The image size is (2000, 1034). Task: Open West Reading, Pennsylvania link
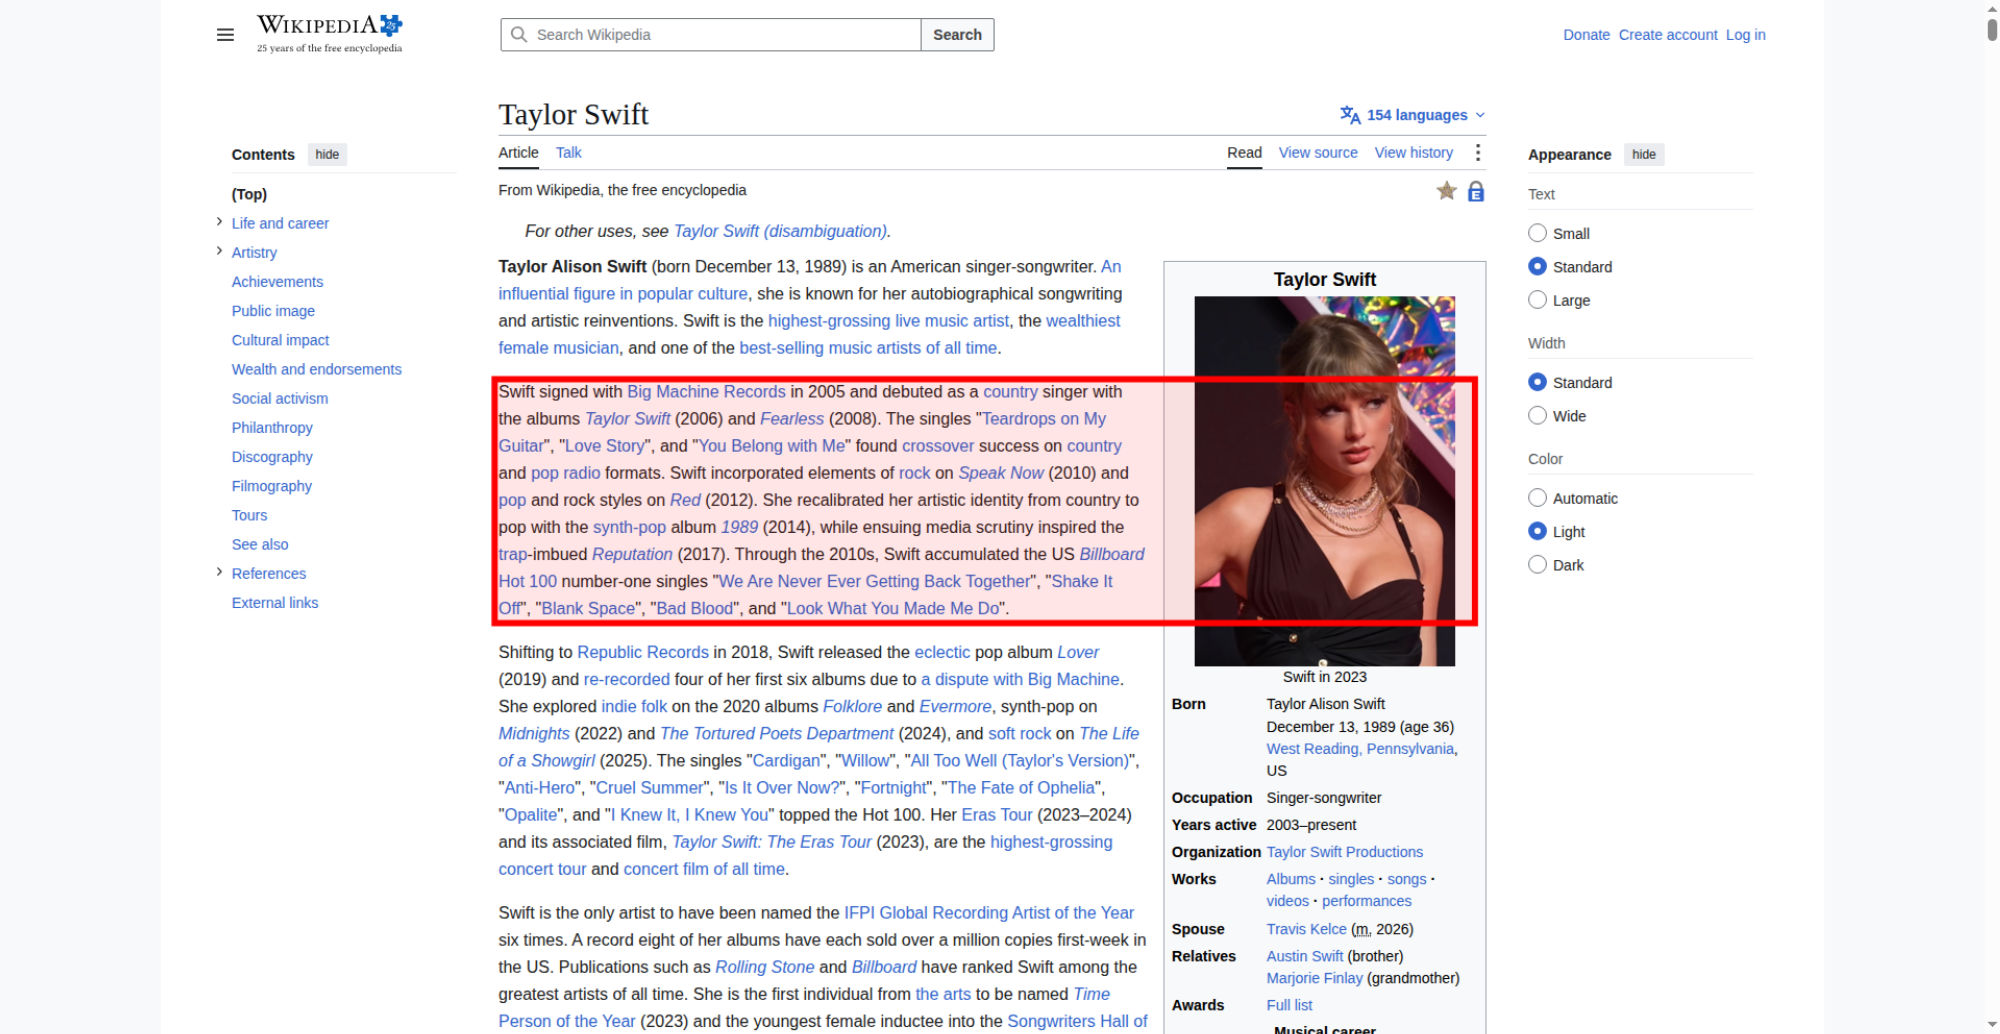click(x=1360, y=749)
